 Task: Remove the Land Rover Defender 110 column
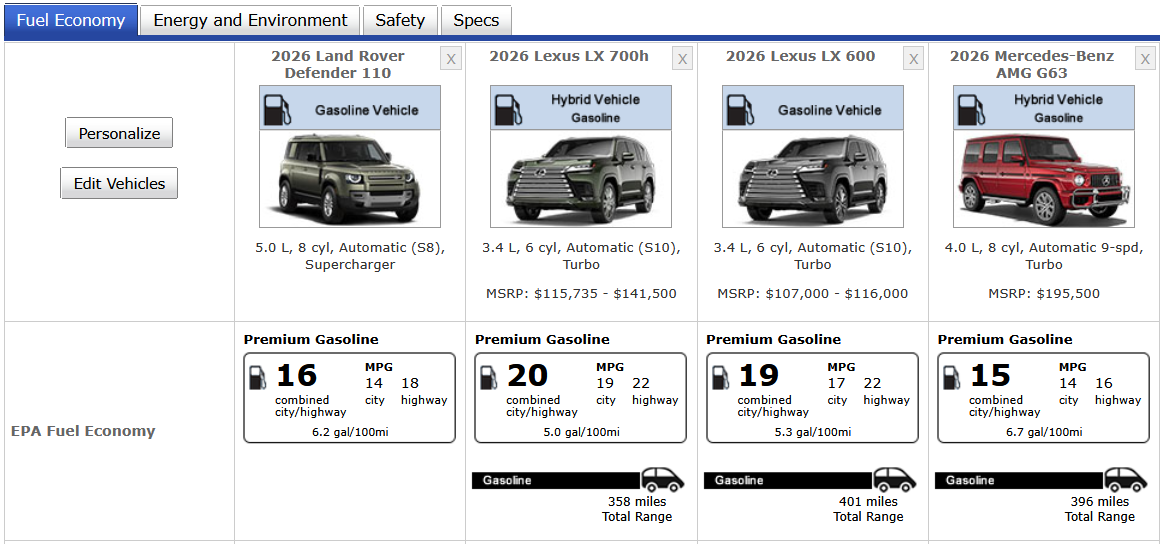coord(451,59)
